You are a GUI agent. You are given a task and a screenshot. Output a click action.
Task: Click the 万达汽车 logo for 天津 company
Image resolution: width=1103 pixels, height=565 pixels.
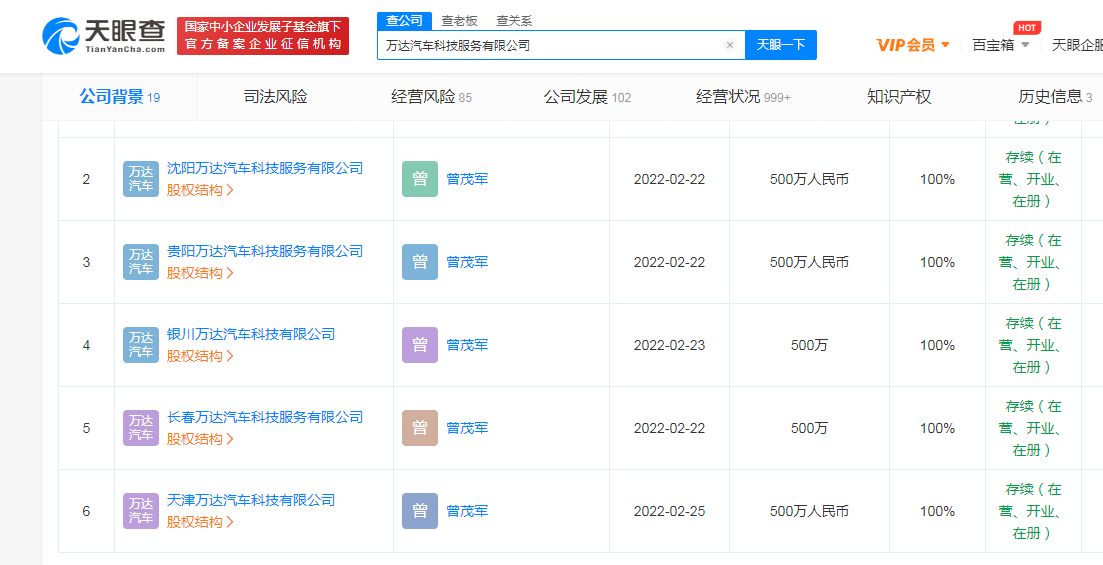(x=141, y=511)
